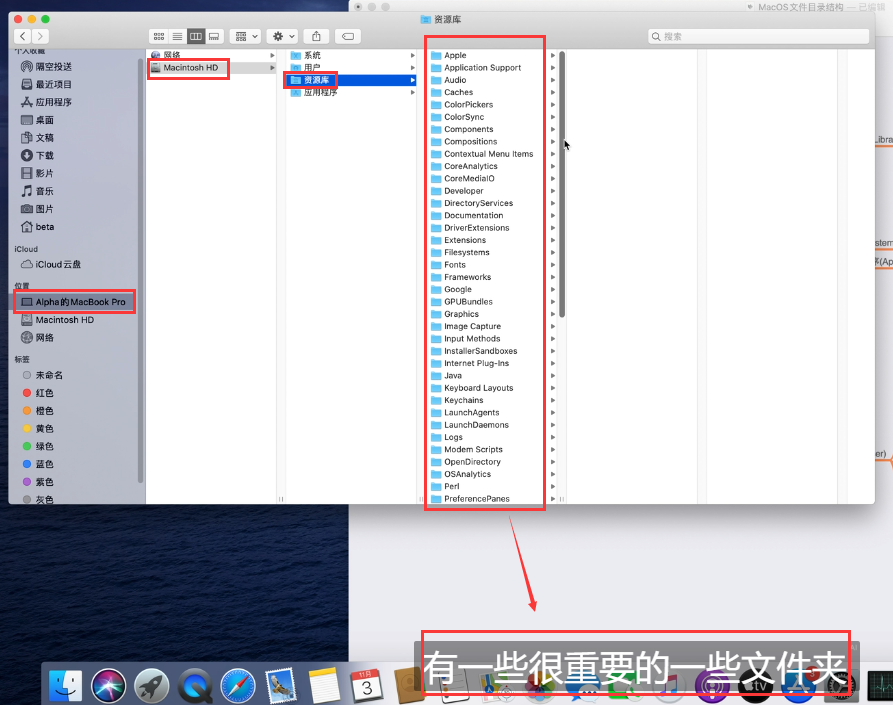
Task: Open 图片 in the sidebar
Action: (x=38, y=209)
